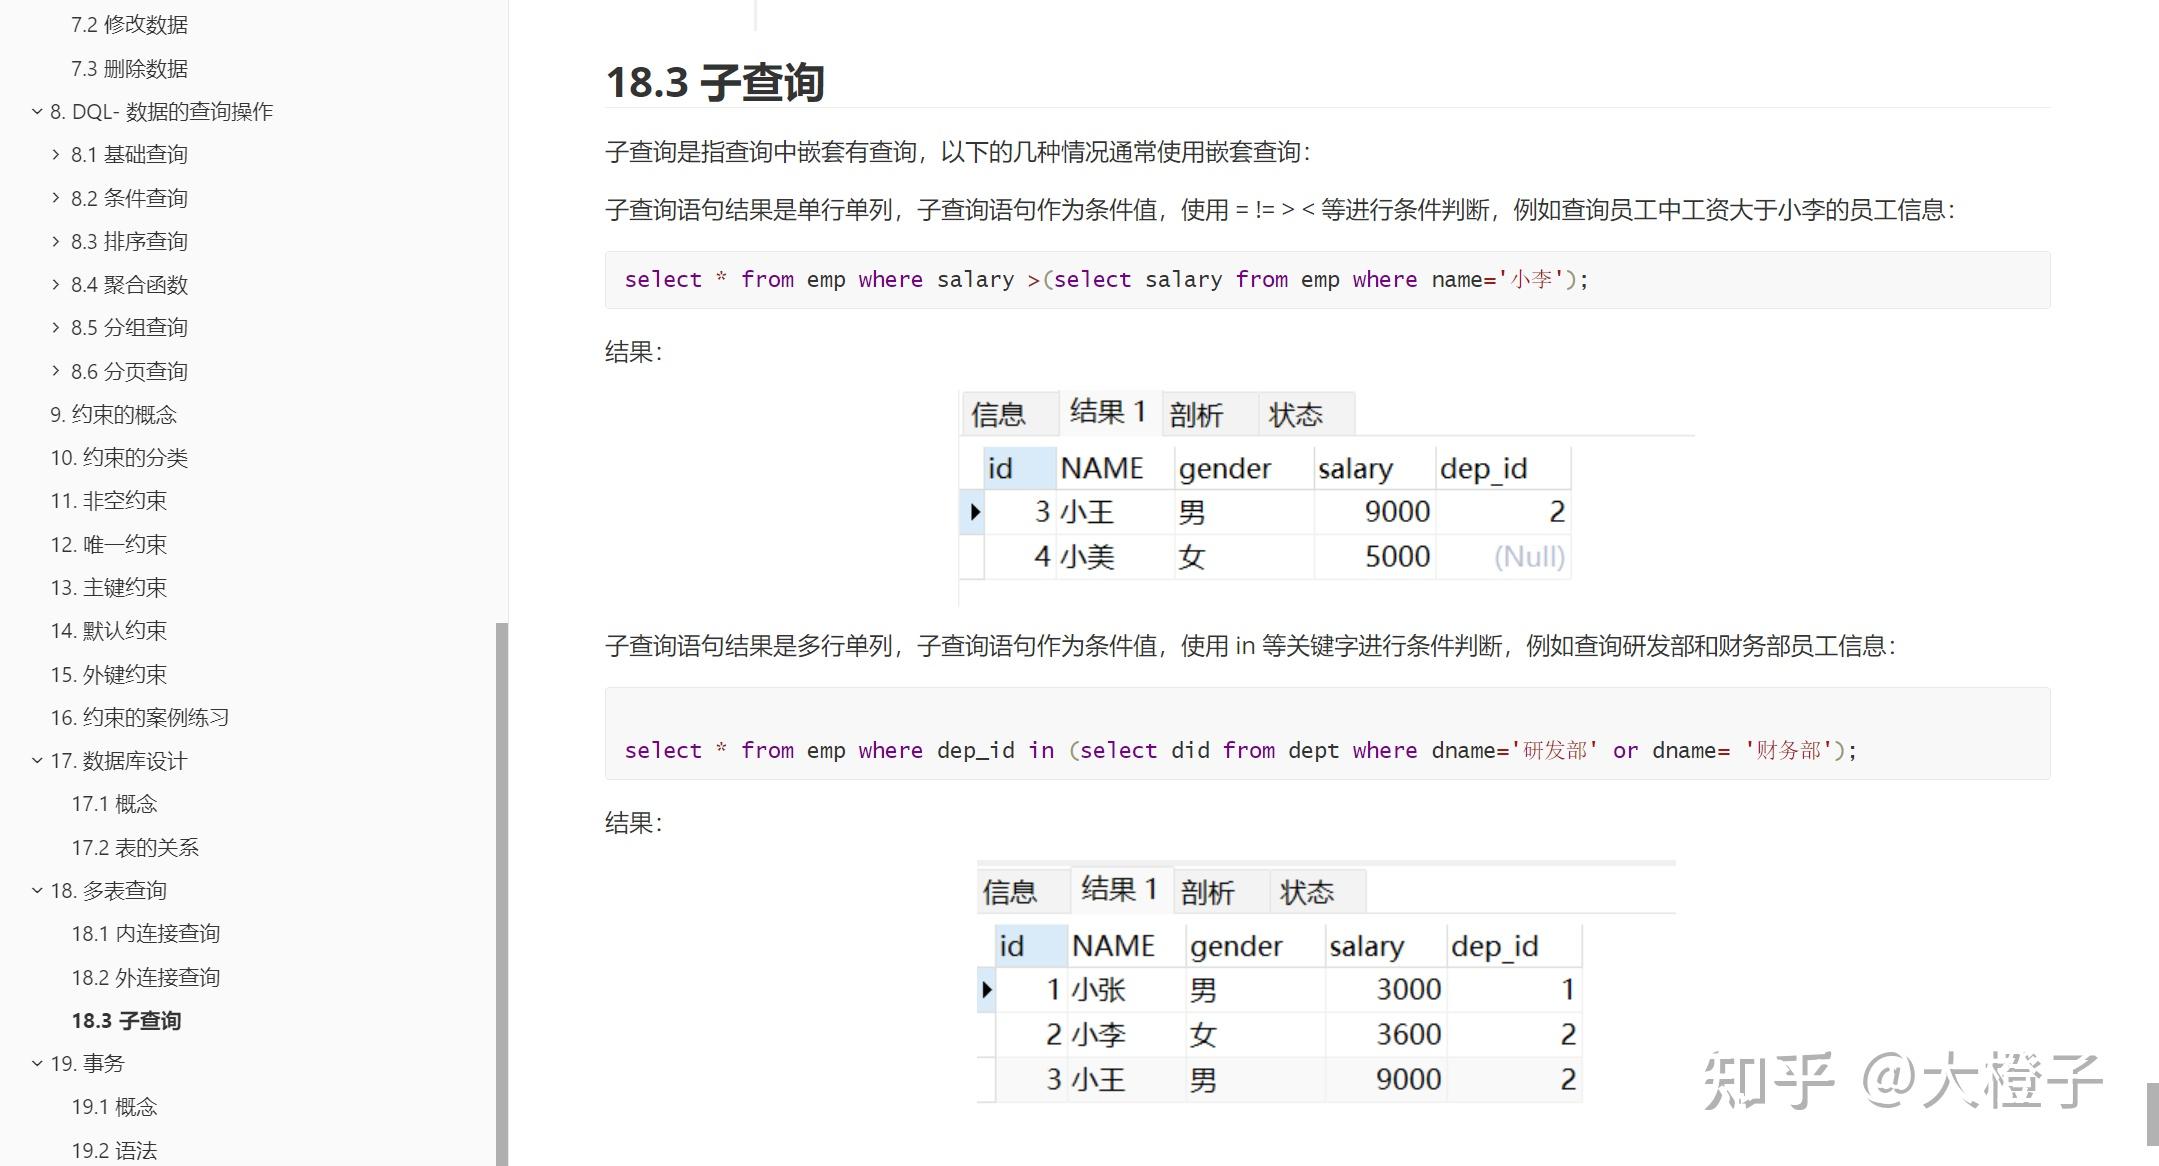
Task: Select the 信息 tab
Action: coord(1003,413)
